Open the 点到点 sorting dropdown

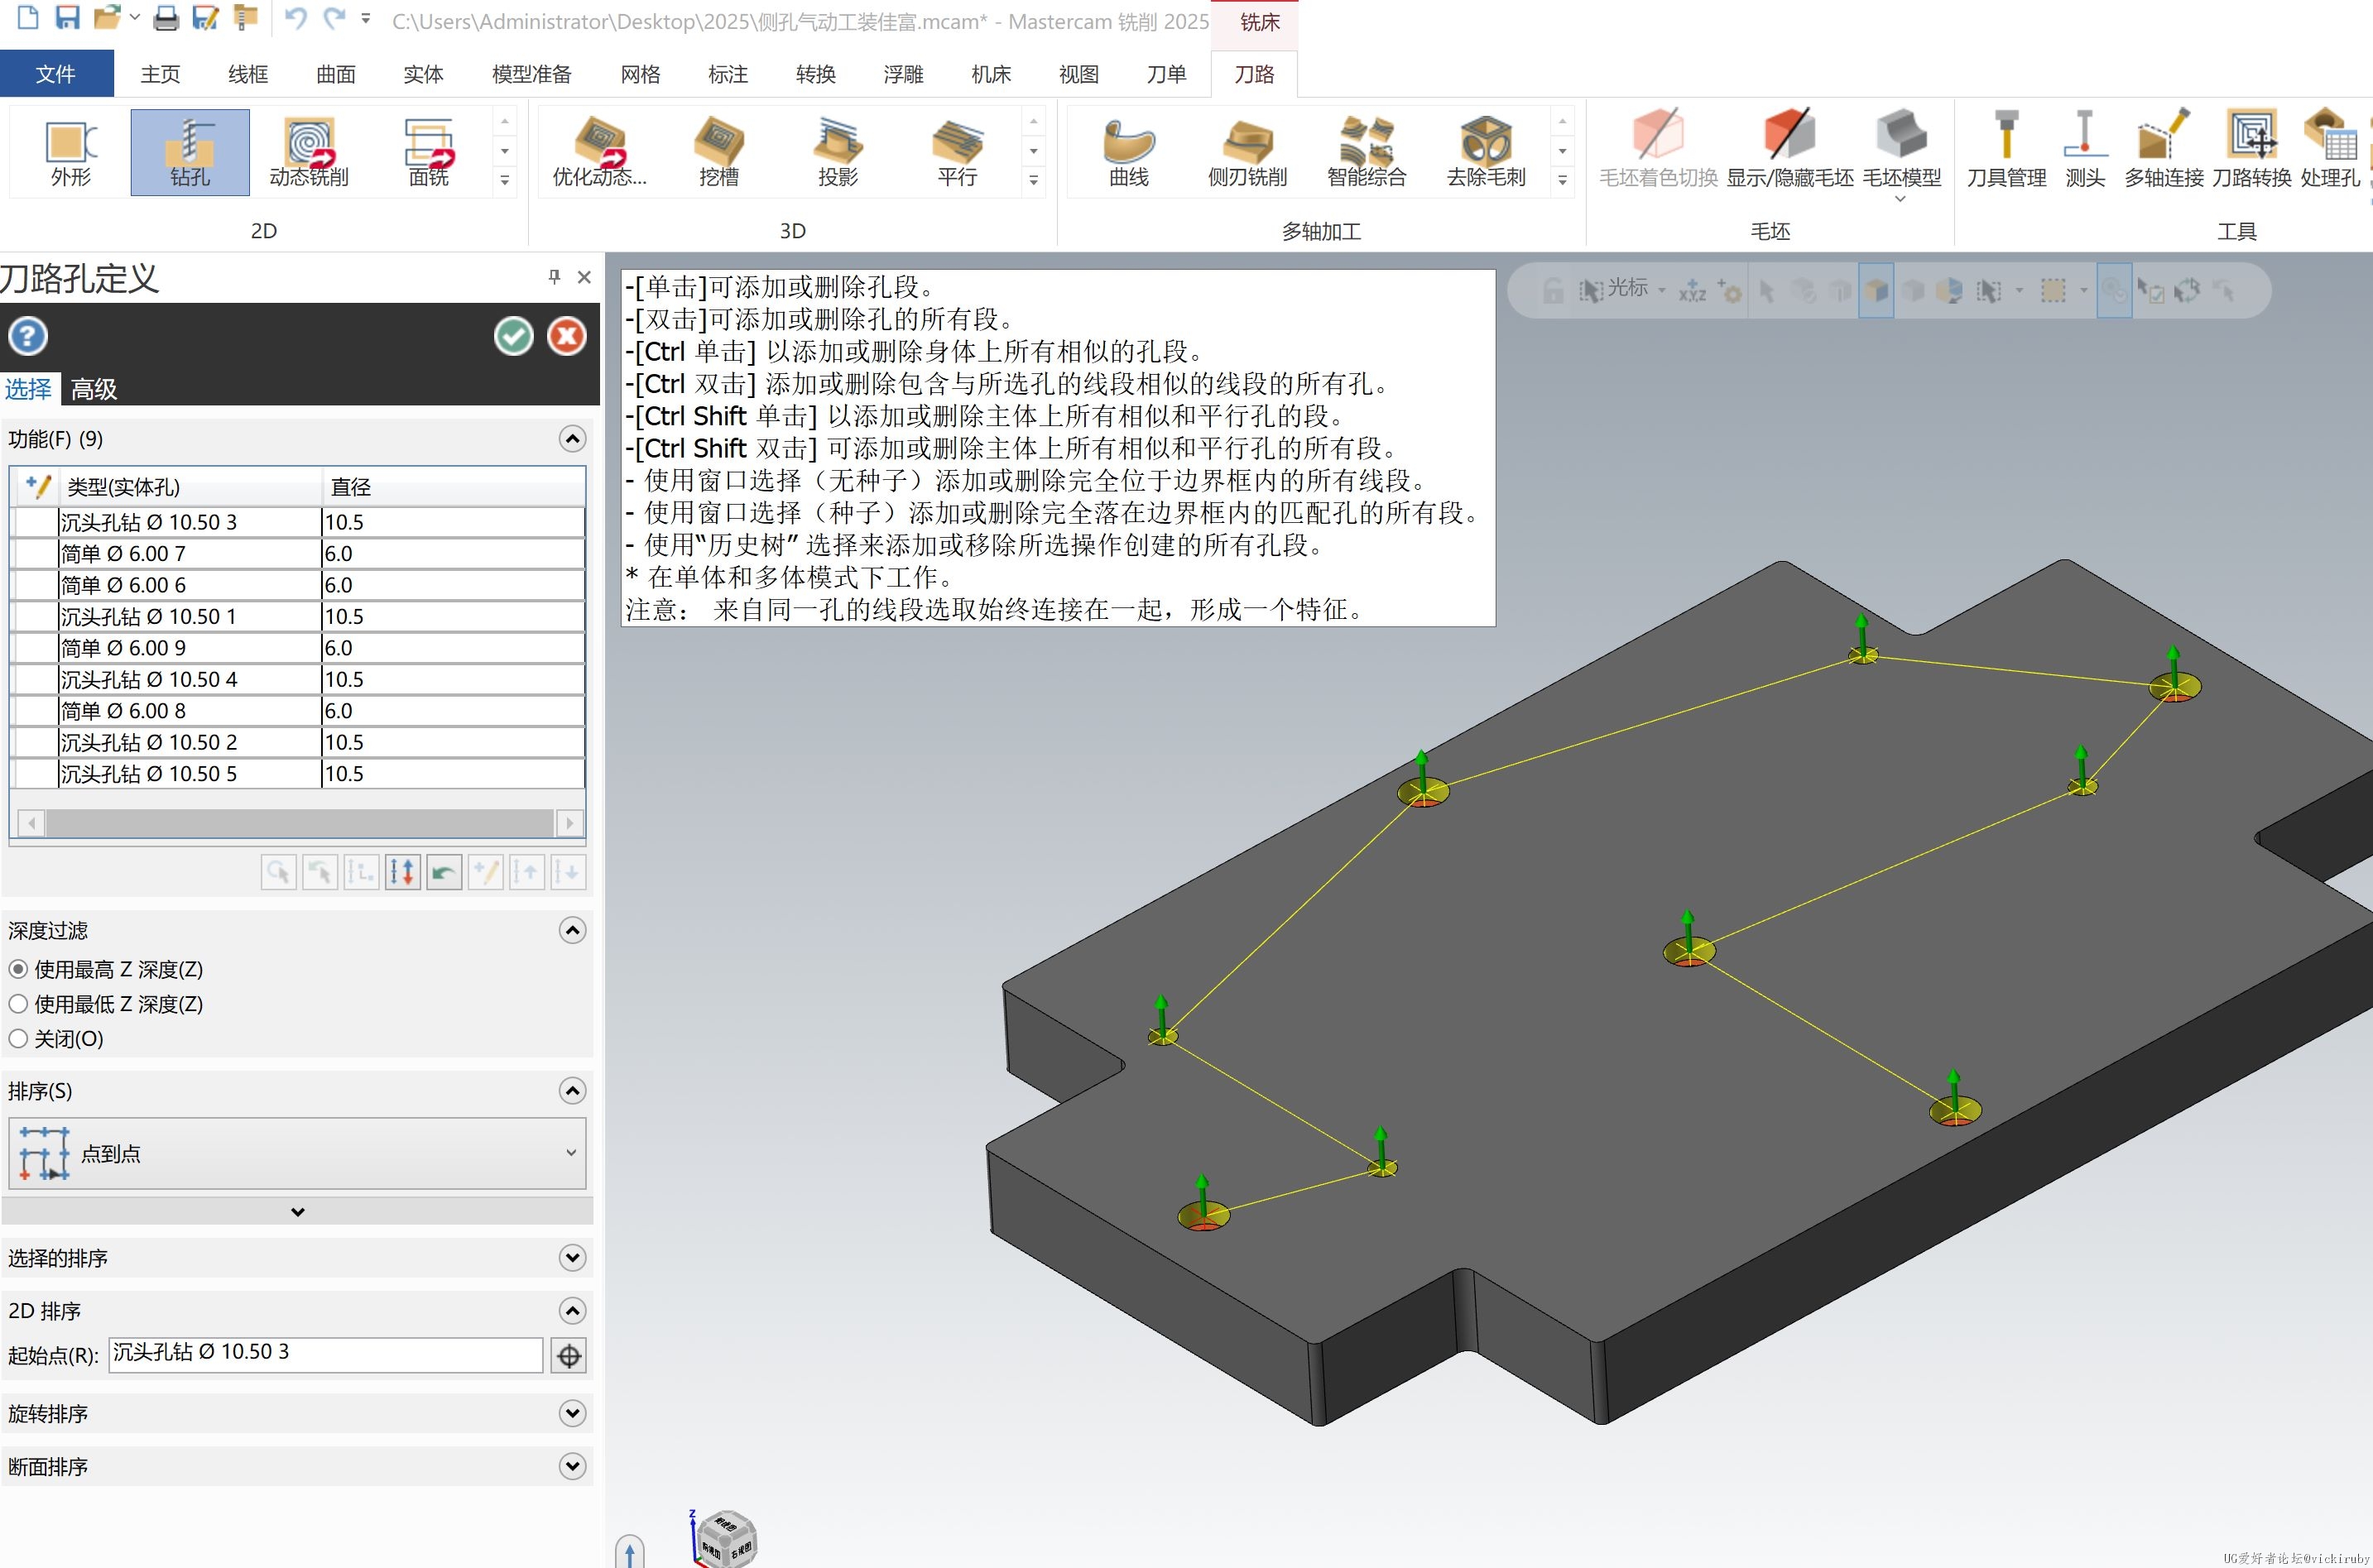[297, 1154]
